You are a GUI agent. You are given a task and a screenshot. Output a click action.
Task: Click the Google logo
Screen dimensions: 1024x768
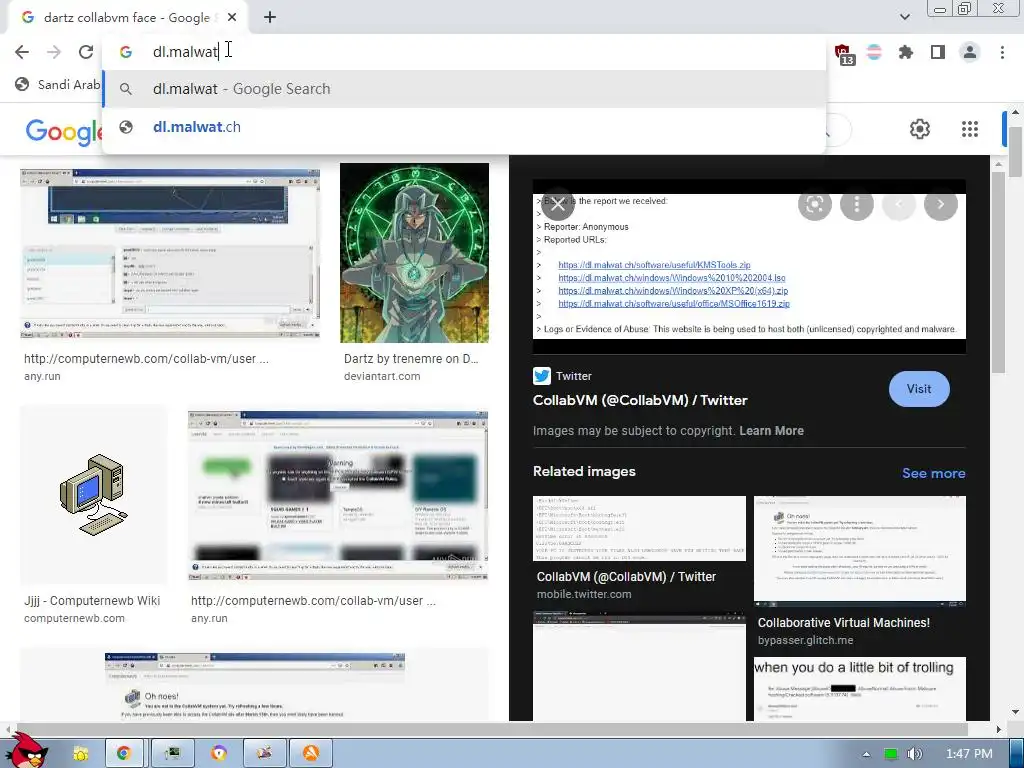click(x=64, y=131)
